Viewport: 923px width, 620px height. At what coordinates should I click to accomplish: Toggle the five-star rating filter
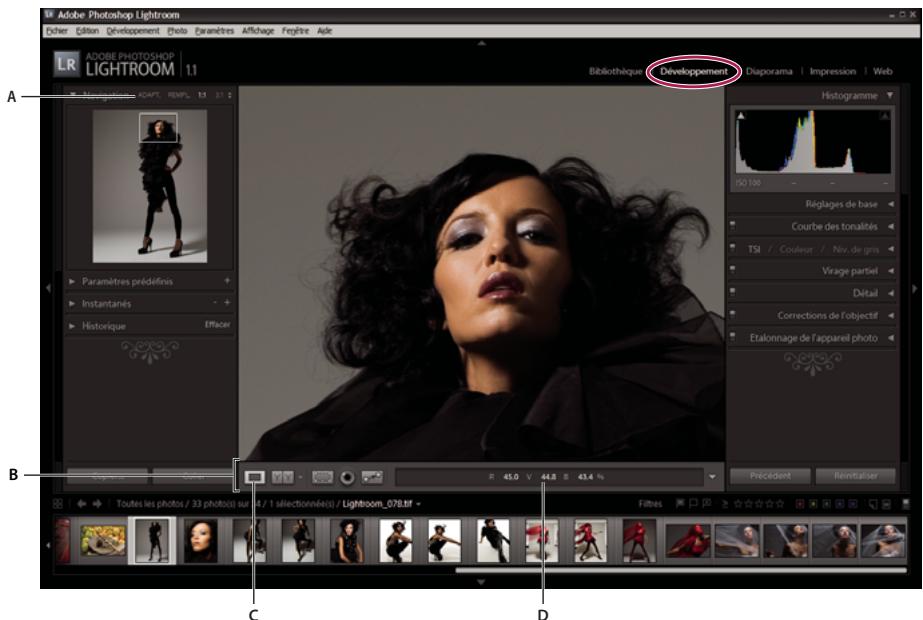click(x=780, y=506)
